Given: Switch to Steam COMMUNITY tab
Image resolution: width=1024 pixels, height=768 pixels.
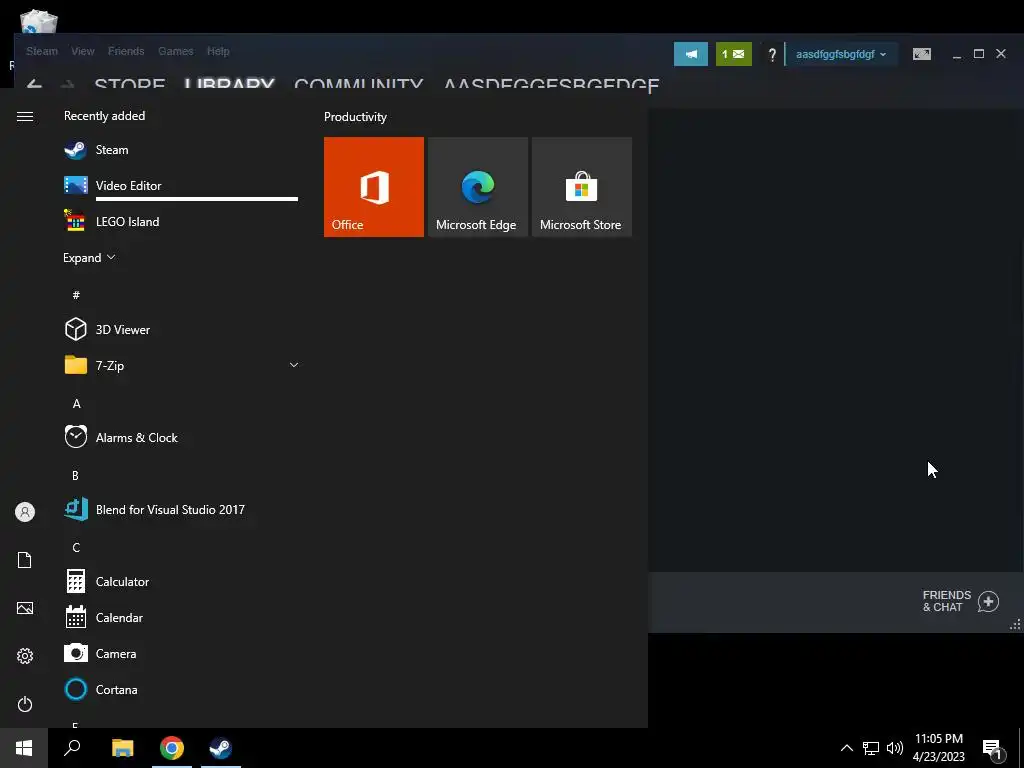Looking at the screenshot, I should tap(359, 84).
